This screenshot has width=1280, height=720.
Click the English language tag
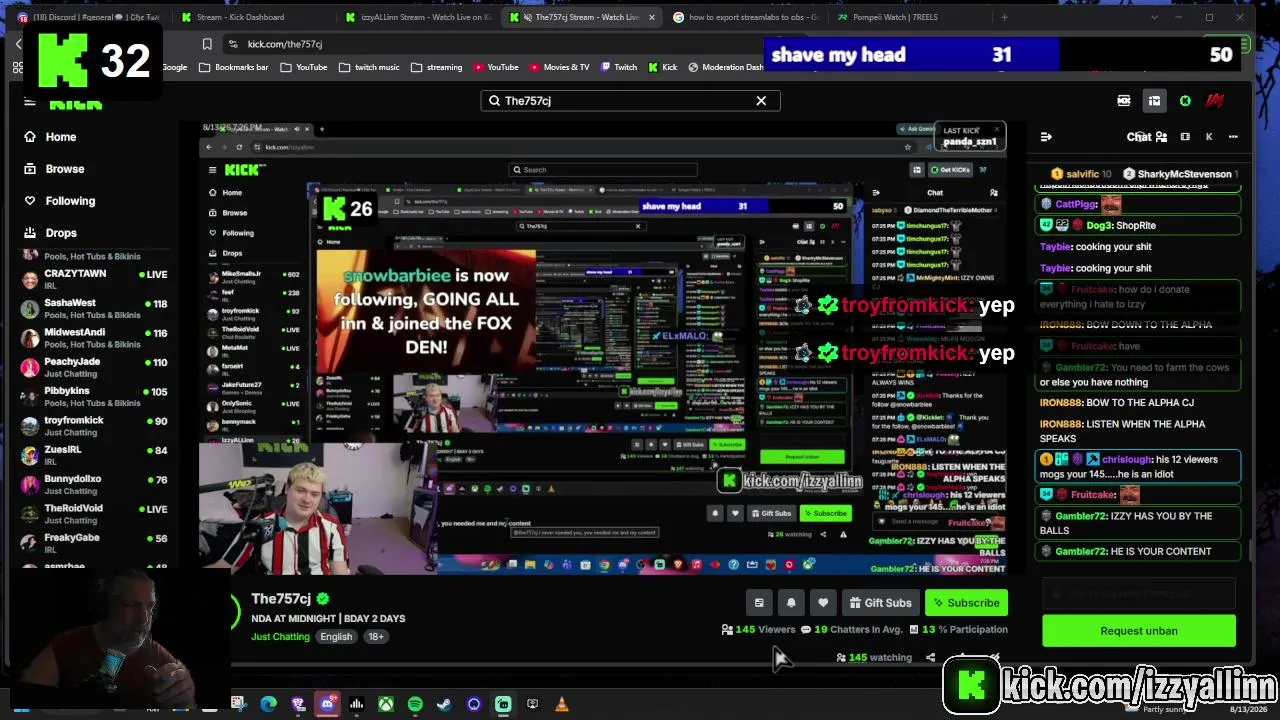[x=336, y=637]
